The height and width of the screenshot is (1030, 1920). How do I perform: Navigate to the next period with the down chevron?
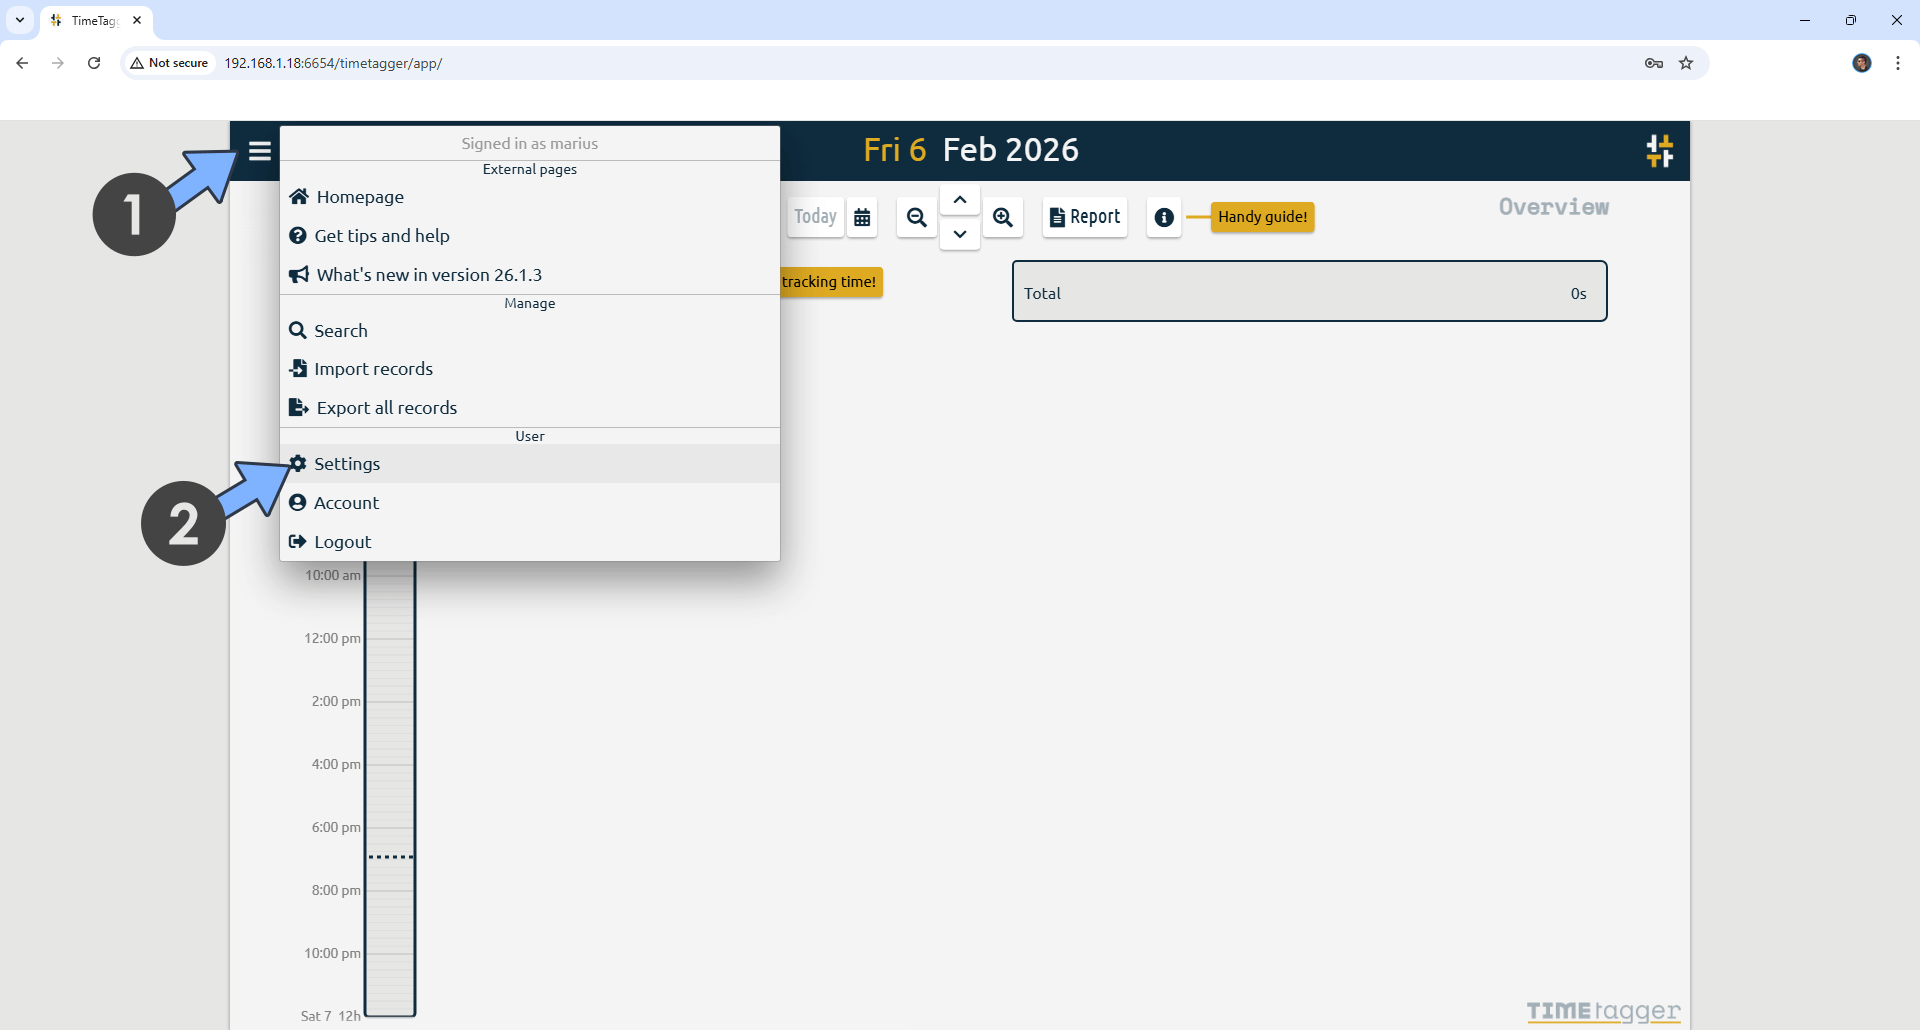[959, 234]
